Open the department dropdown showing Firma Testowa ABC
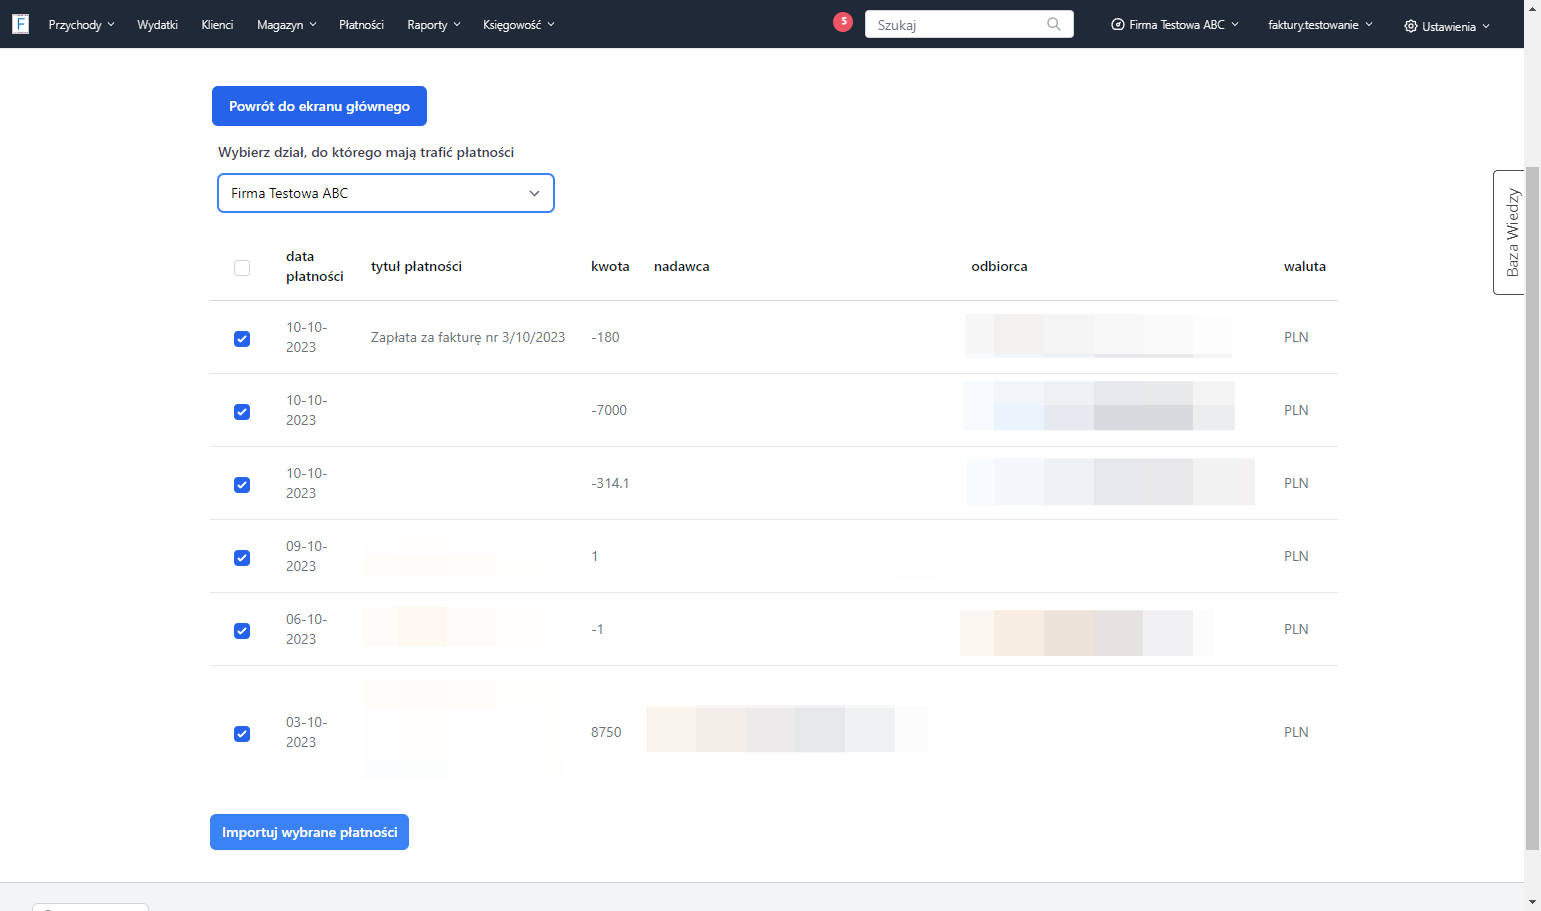 386,193
